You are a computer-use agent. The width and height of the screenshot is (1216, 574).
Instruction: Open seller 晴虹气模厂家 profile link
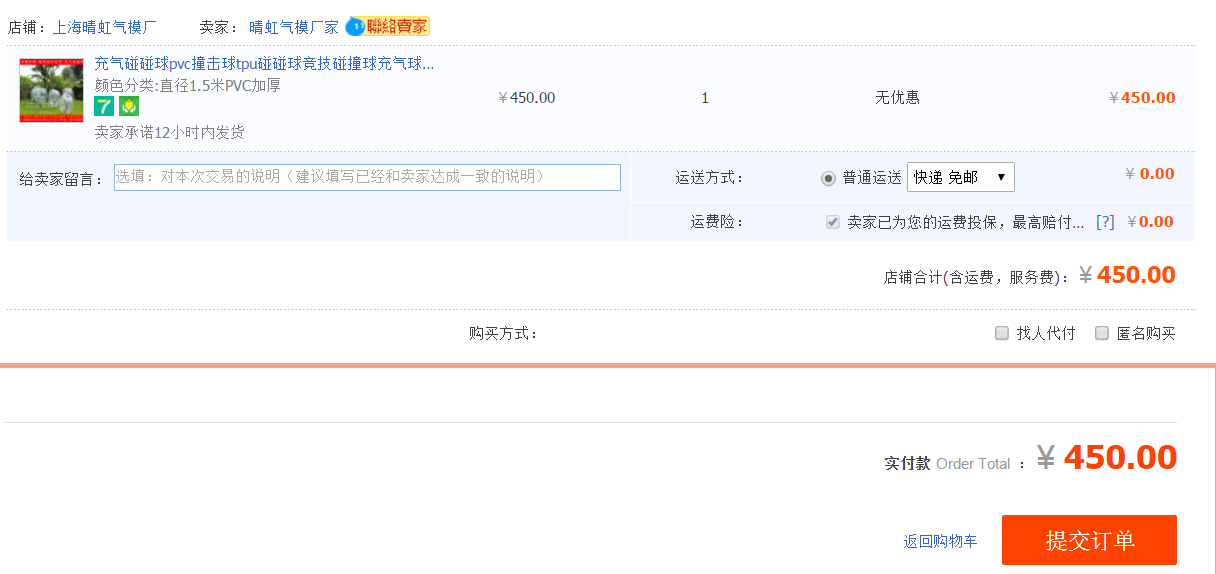(294, 27)
